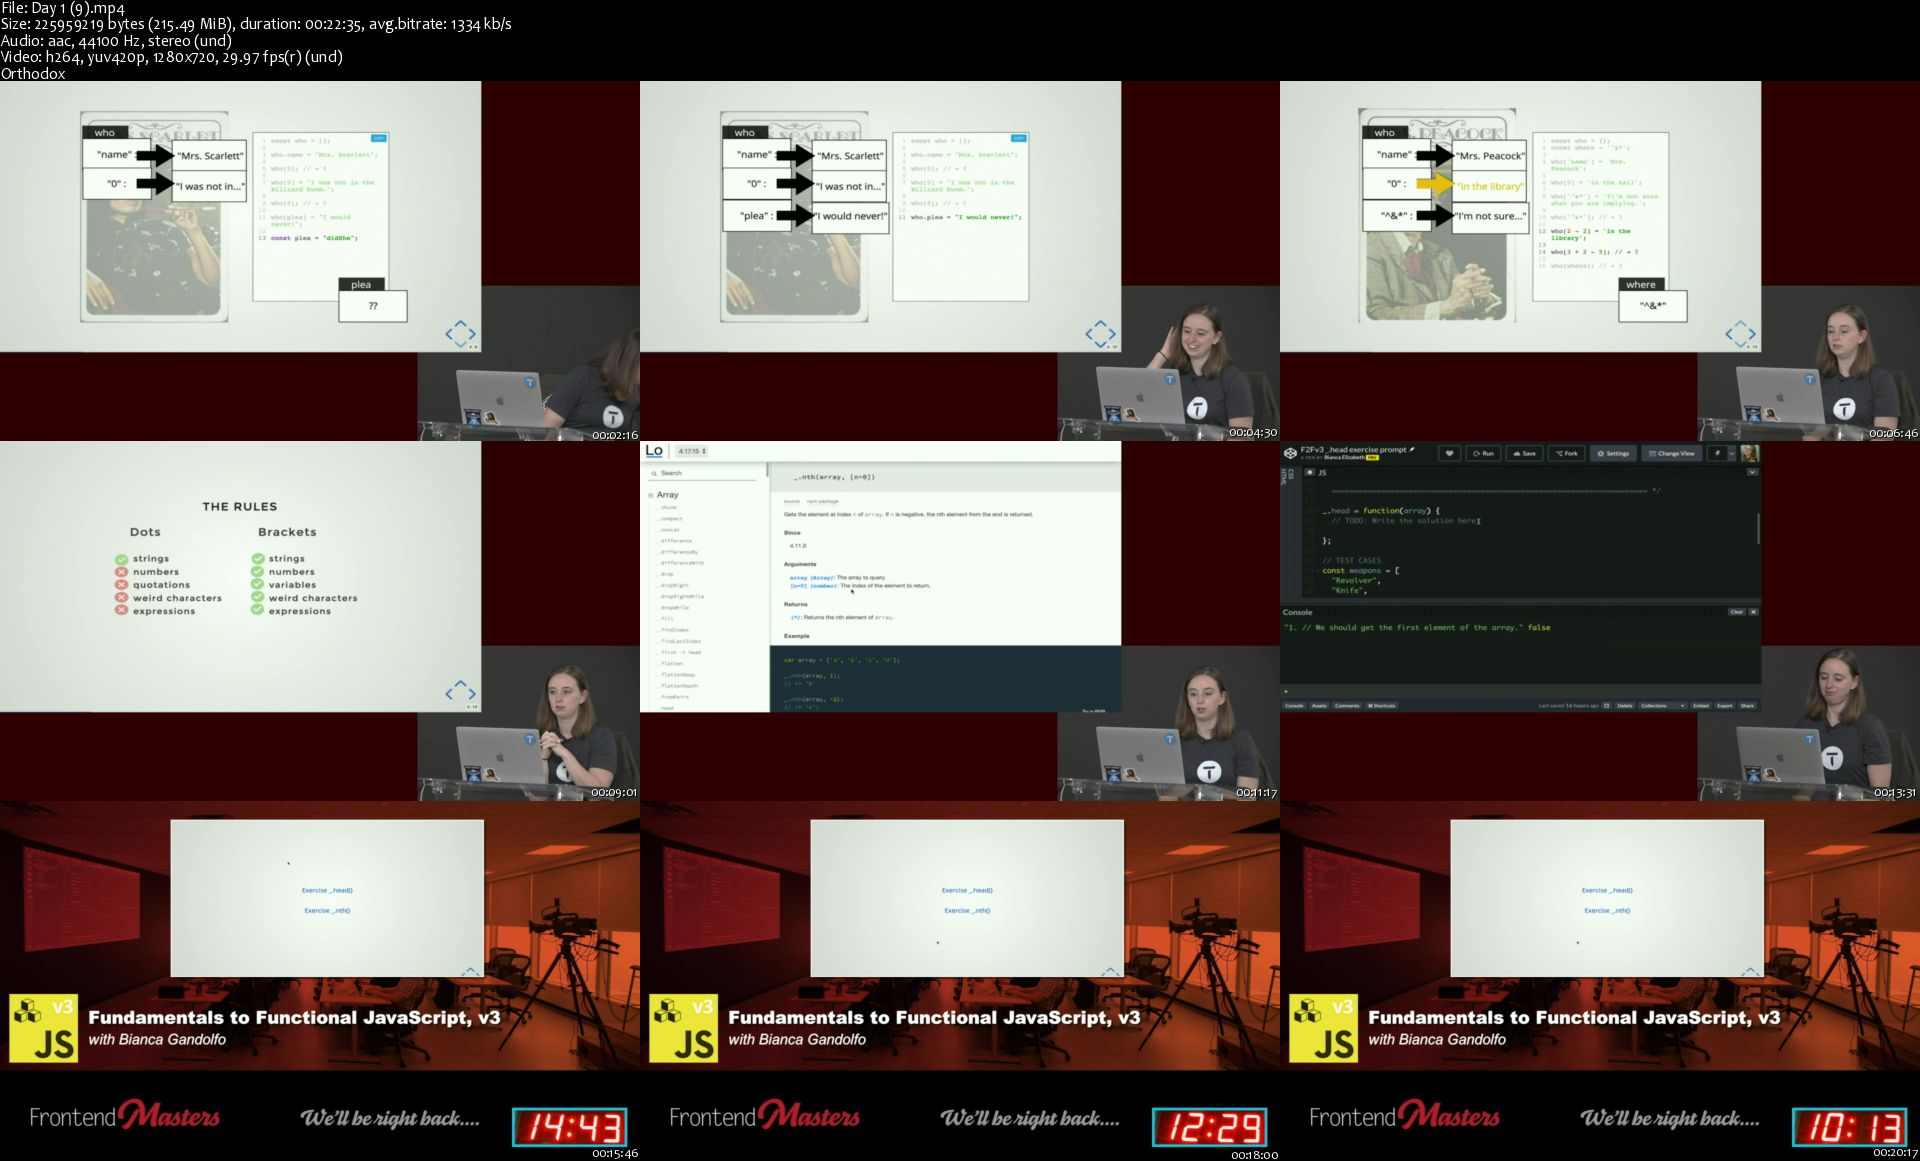Open the JS editor panel dropdown chevron

(1752, 472)
